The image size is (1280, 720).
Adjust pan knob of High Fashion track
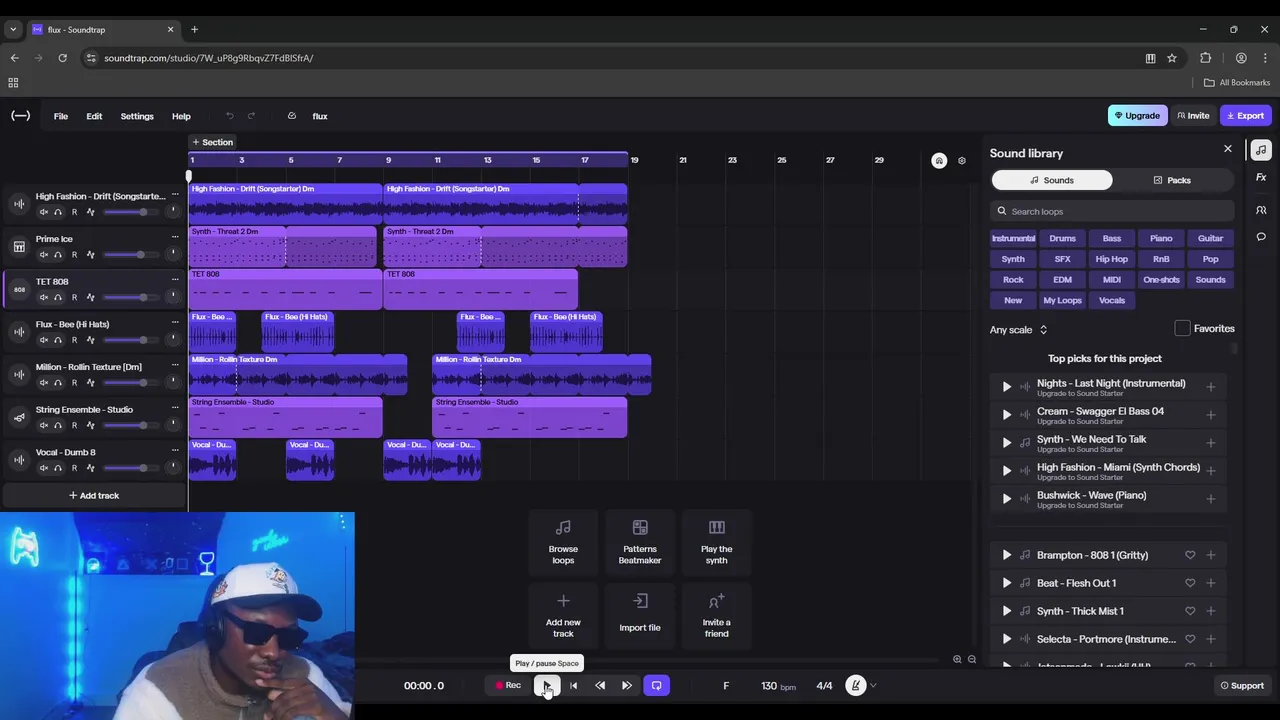coord(173,212)
